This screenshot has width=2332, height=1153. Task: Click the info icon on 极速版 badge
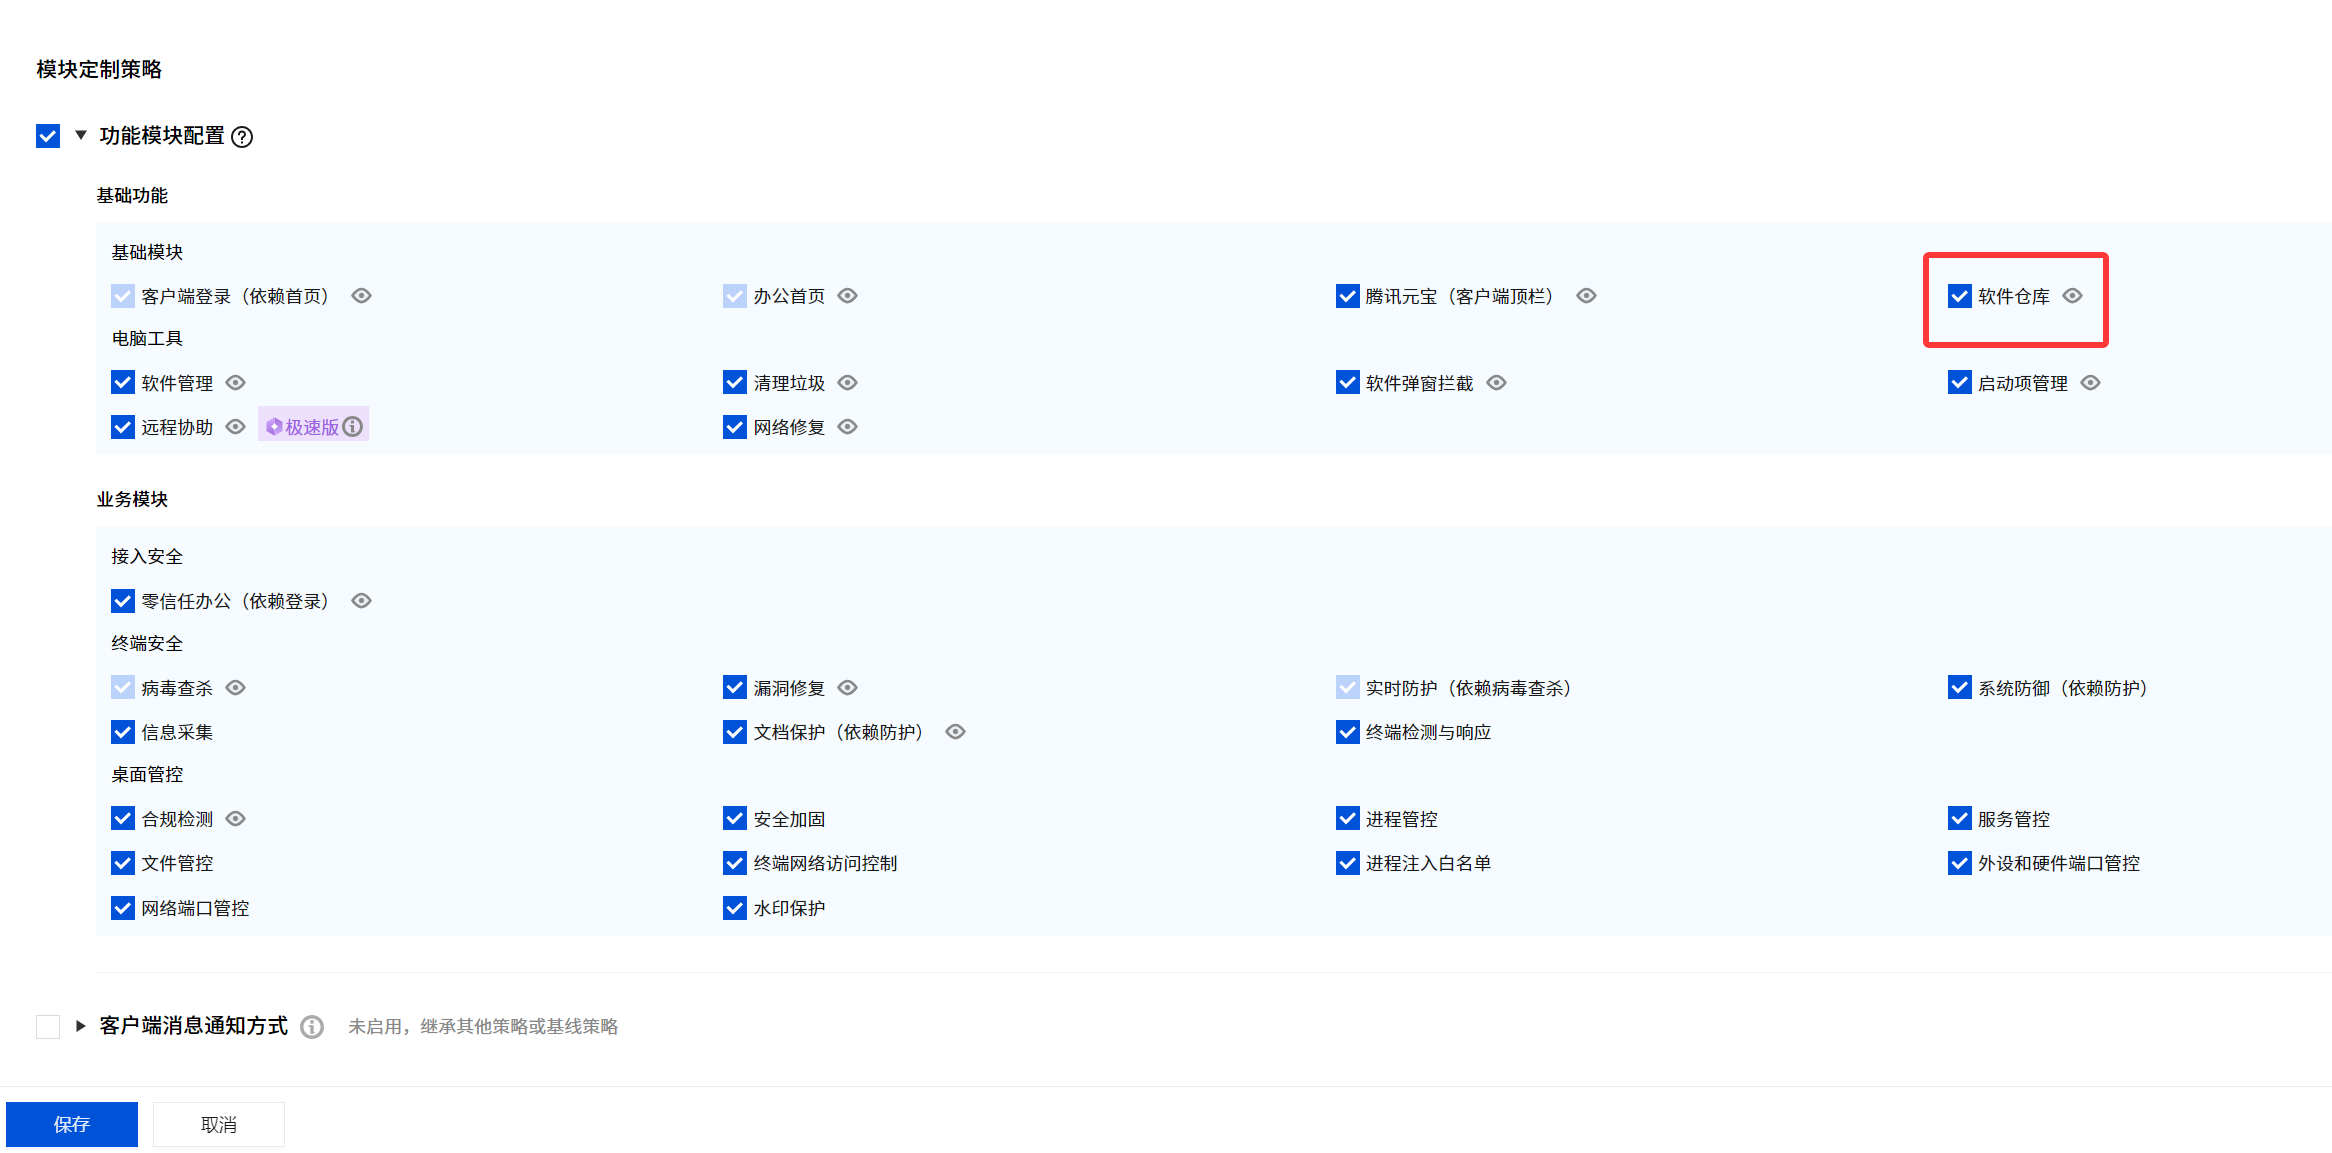353,427
